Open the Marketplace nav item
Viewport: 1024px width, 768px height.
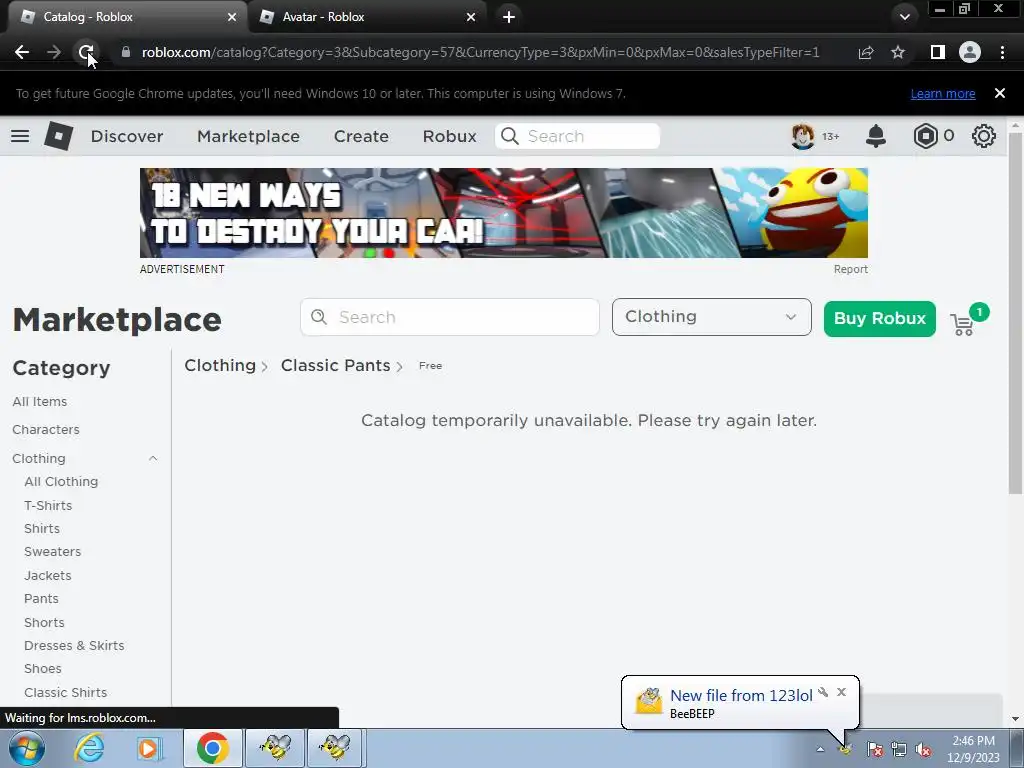(248, 136)
